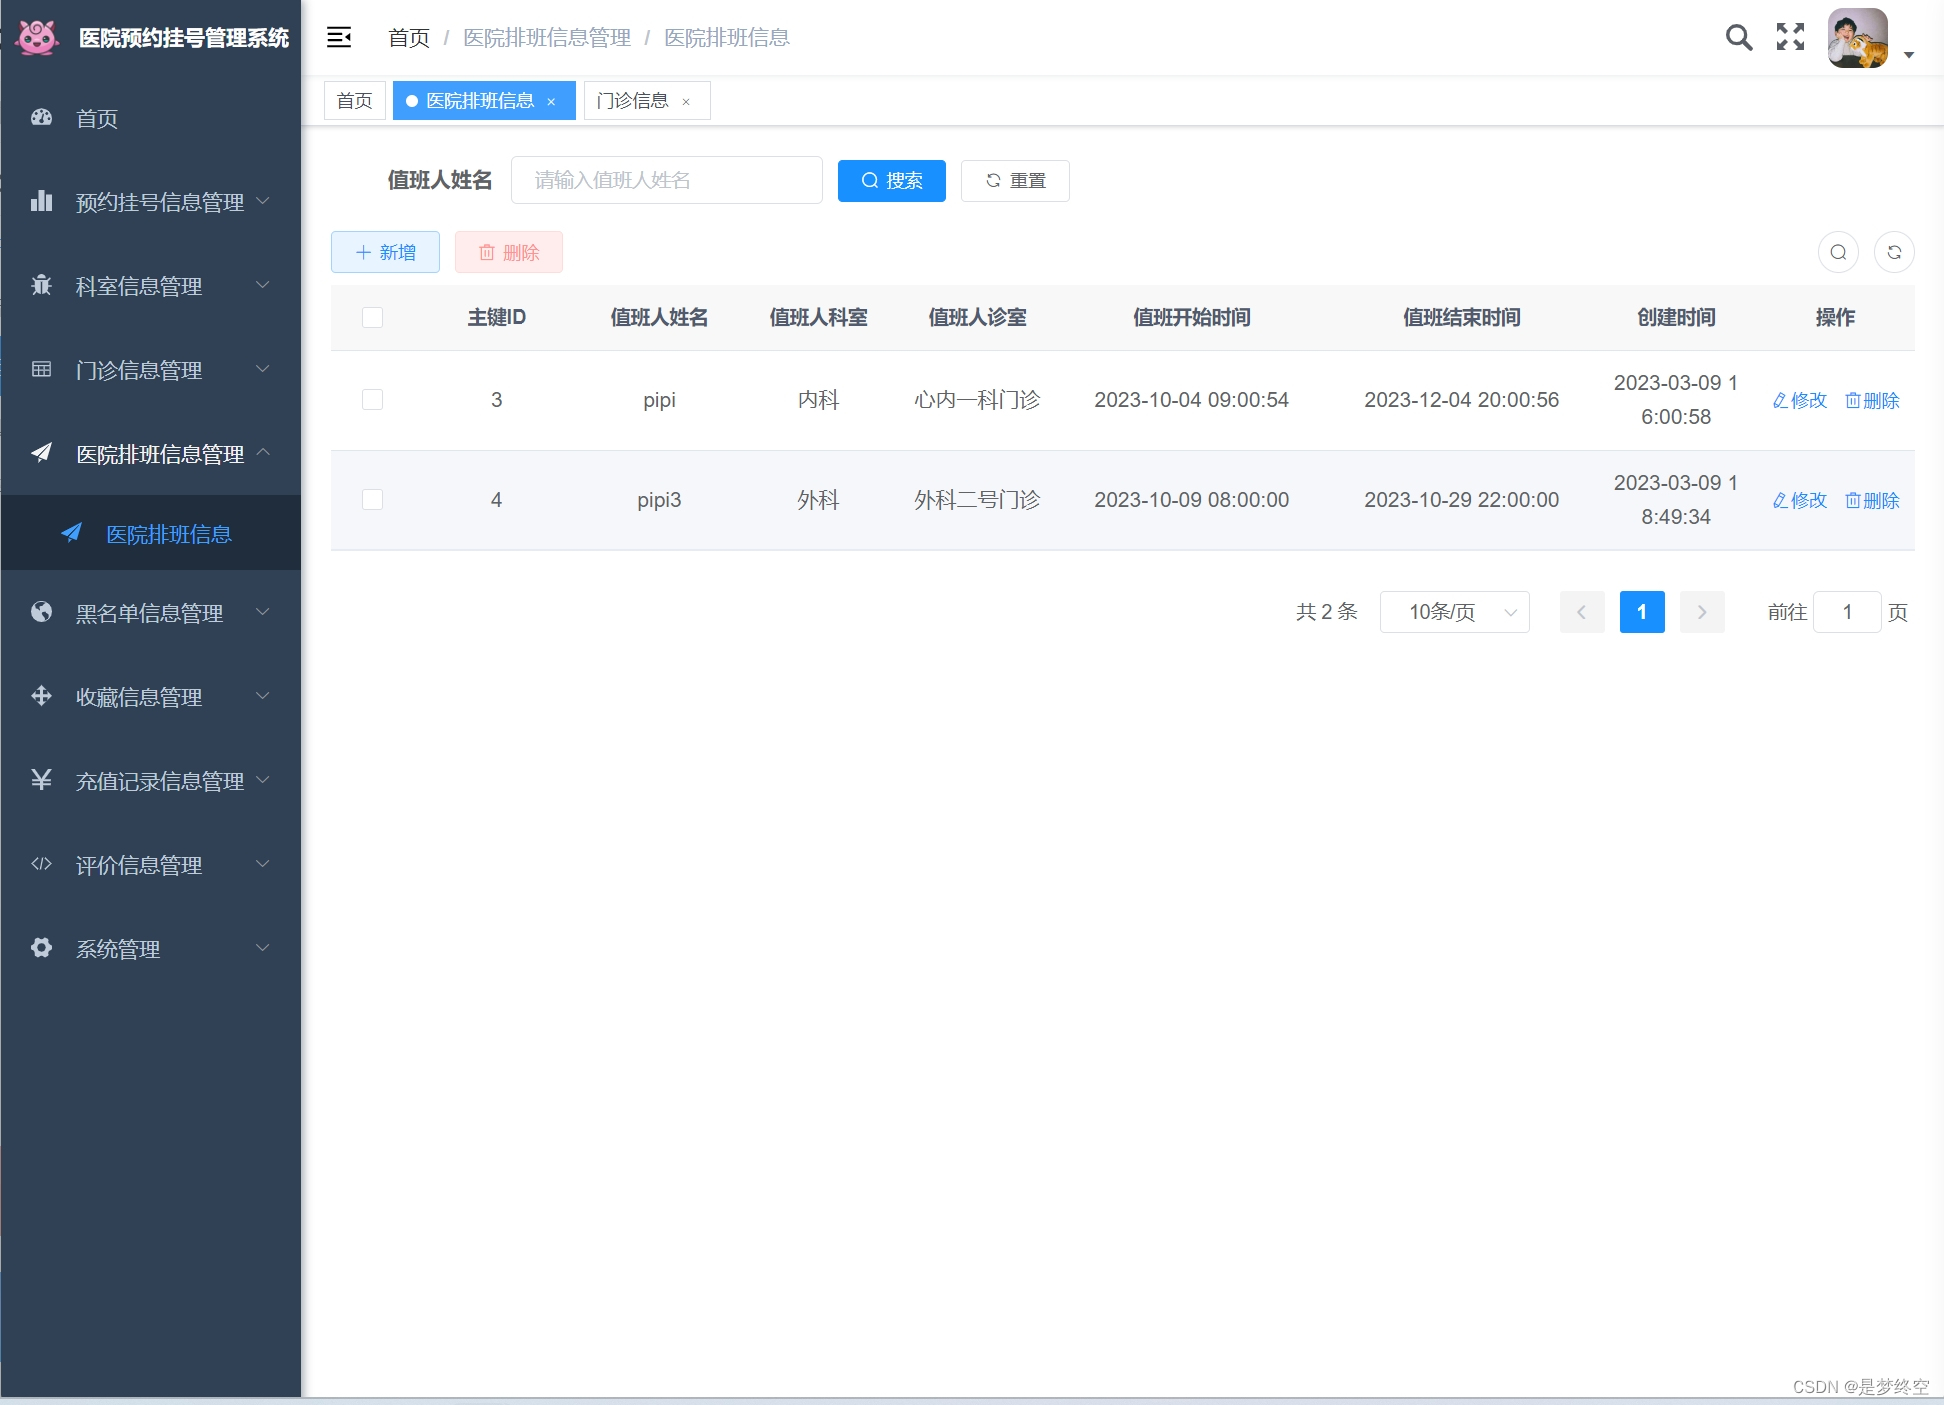Click the 共 2 条 total count text
1944x1405 pixels.
point(1326,612)
